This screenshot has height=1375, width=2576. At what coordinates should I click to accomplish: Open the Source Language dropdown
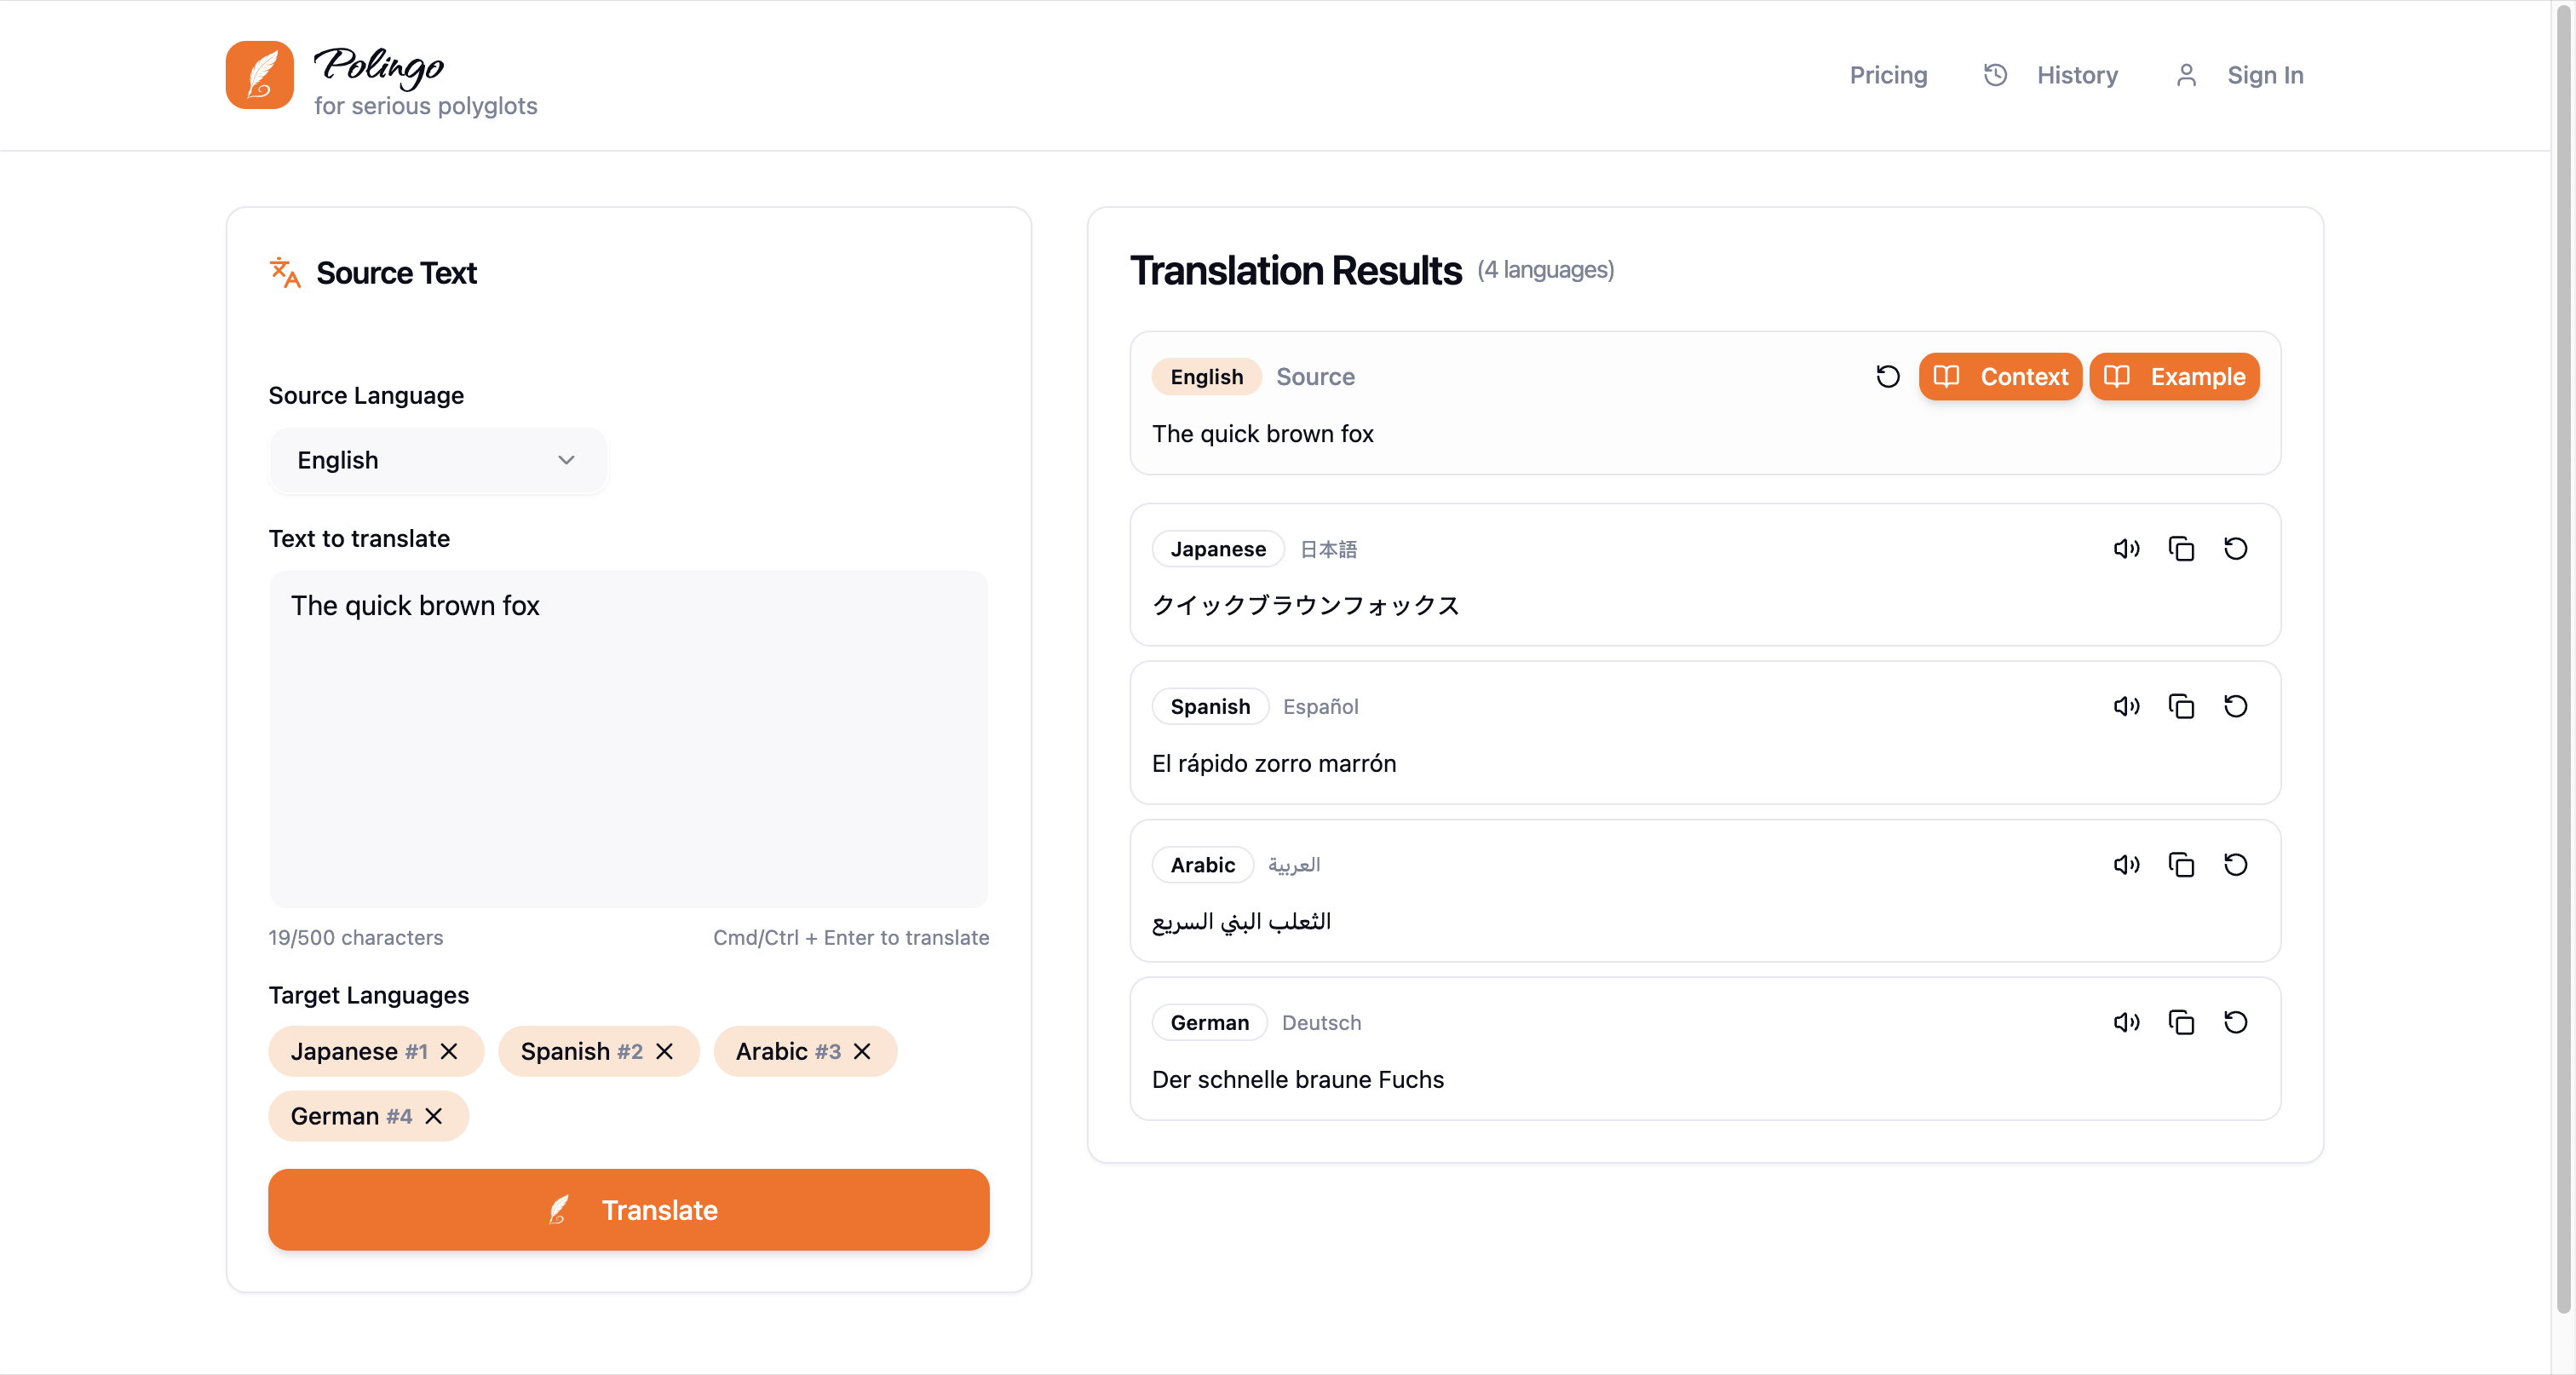click(x=437, y=460)
